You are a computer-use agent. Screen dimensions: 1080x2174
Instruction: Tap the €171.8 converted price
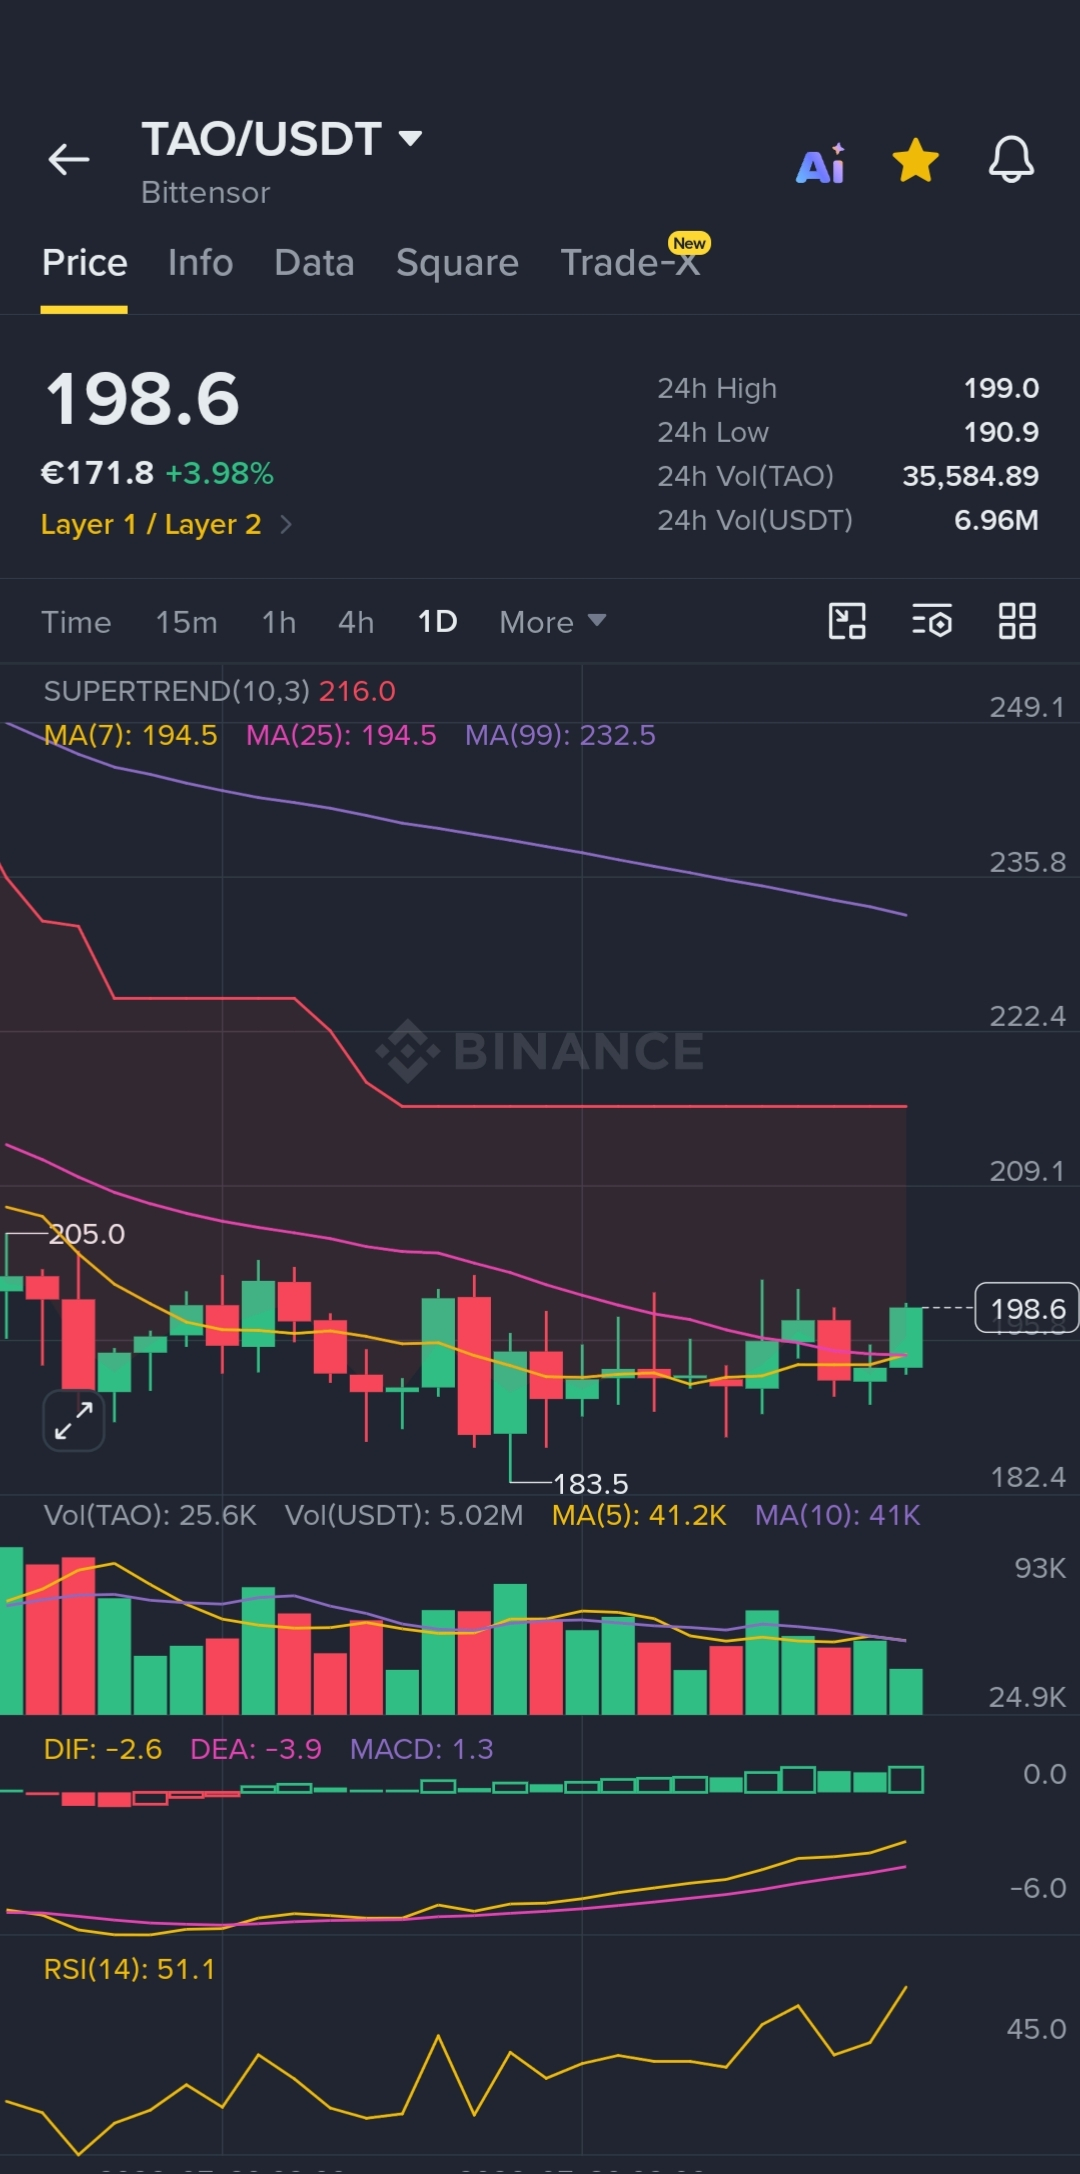97,473
